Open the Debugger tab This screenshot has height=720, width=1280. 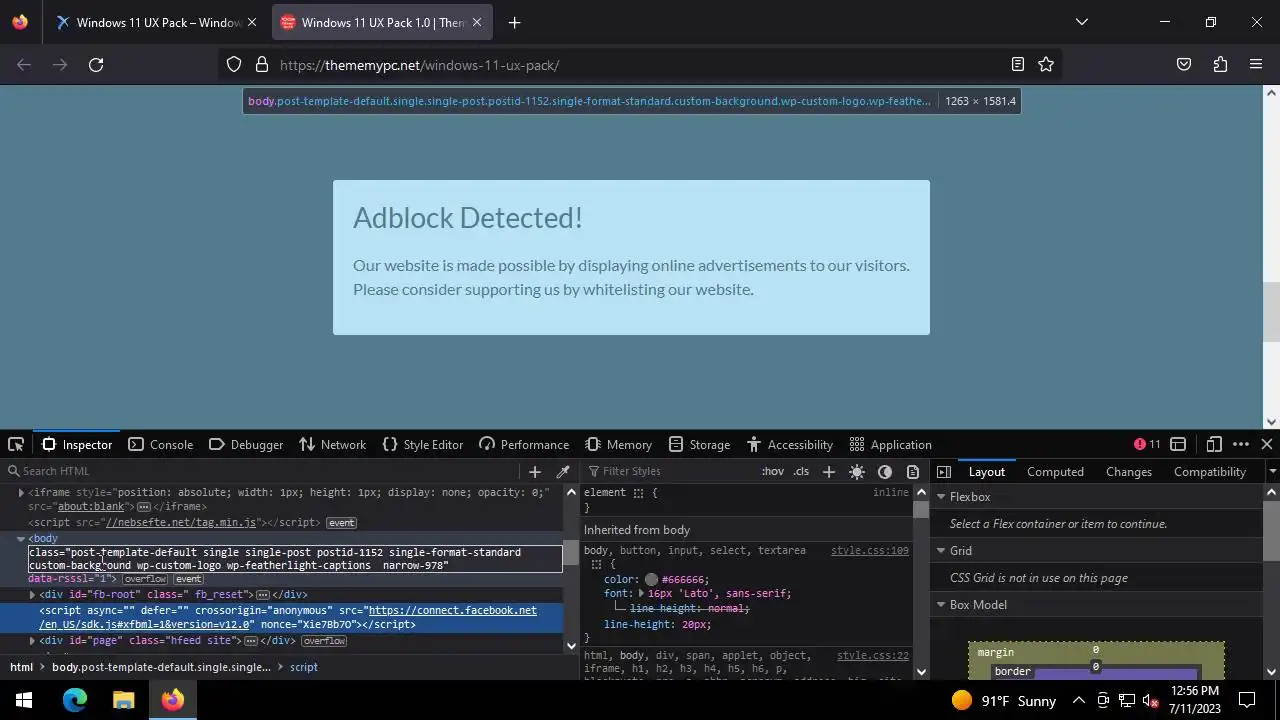coord(246,444)
